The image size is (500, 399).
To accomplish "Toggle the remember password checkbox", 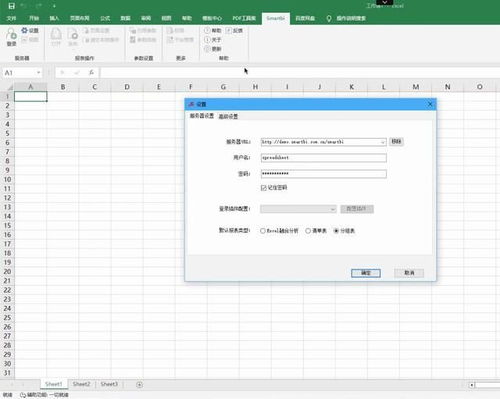I will (x=263, y=188).
